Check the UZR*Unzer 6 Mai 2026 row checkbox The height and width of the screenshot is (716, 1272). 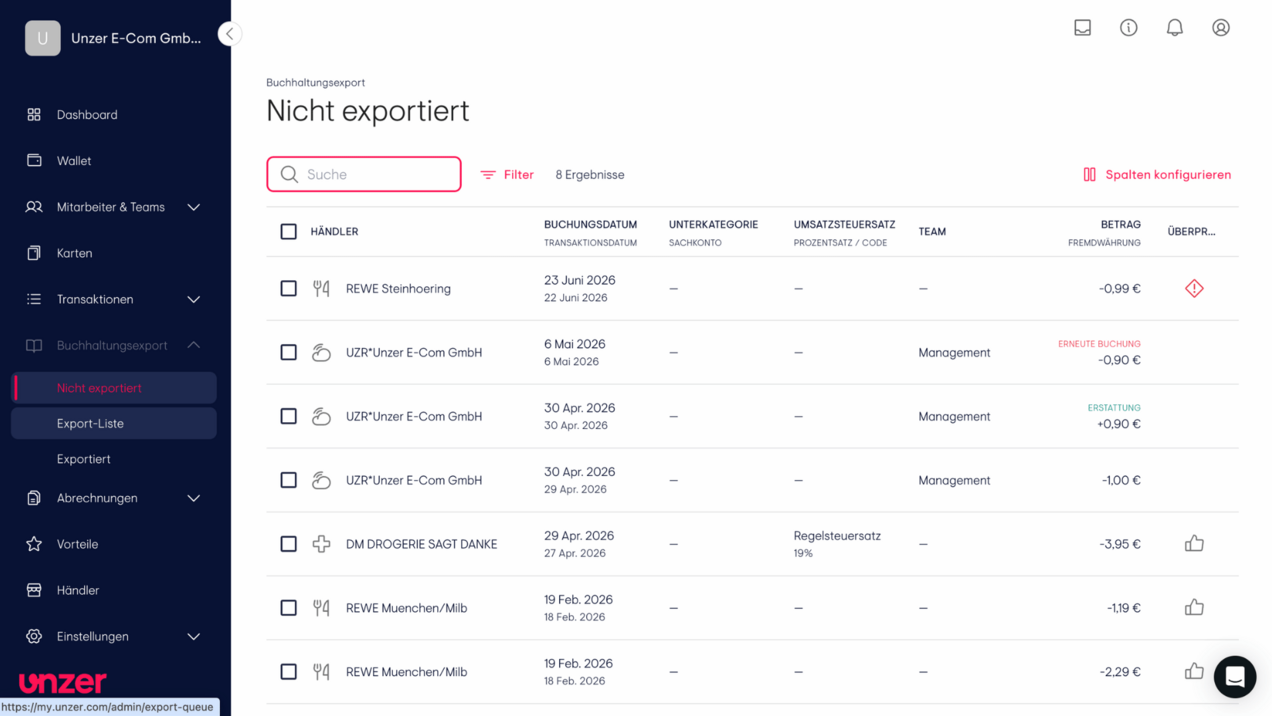[x=289, y=352]
